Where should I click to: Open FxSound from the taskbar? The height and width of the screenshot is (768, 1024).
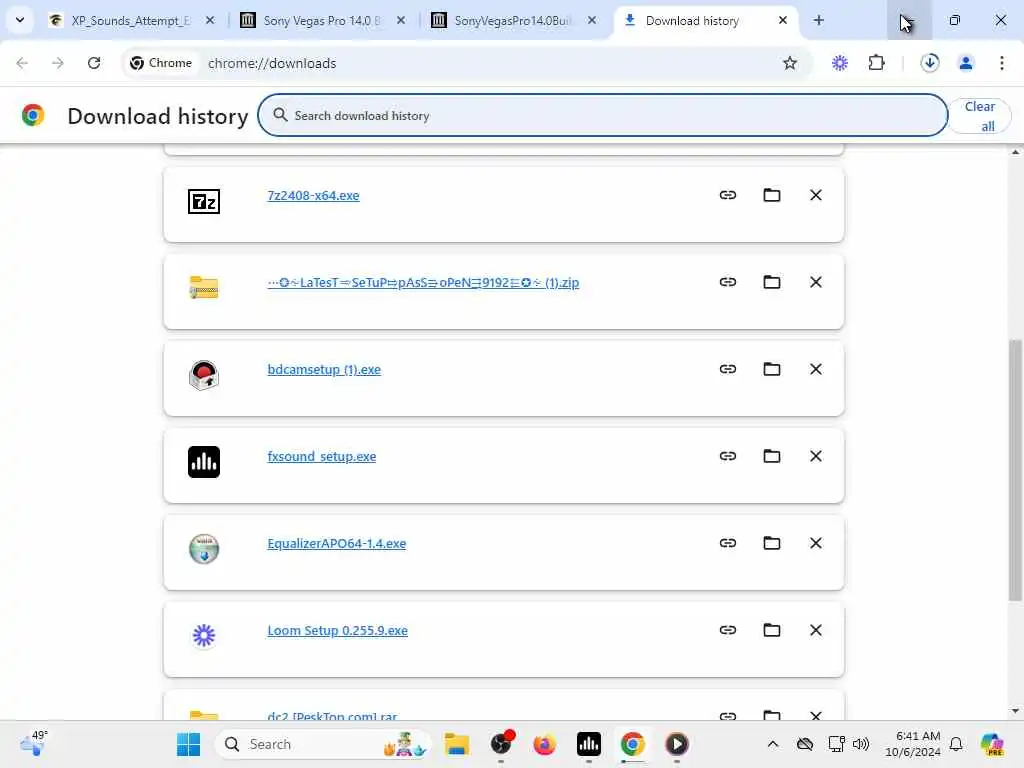(x=588, y=744)
